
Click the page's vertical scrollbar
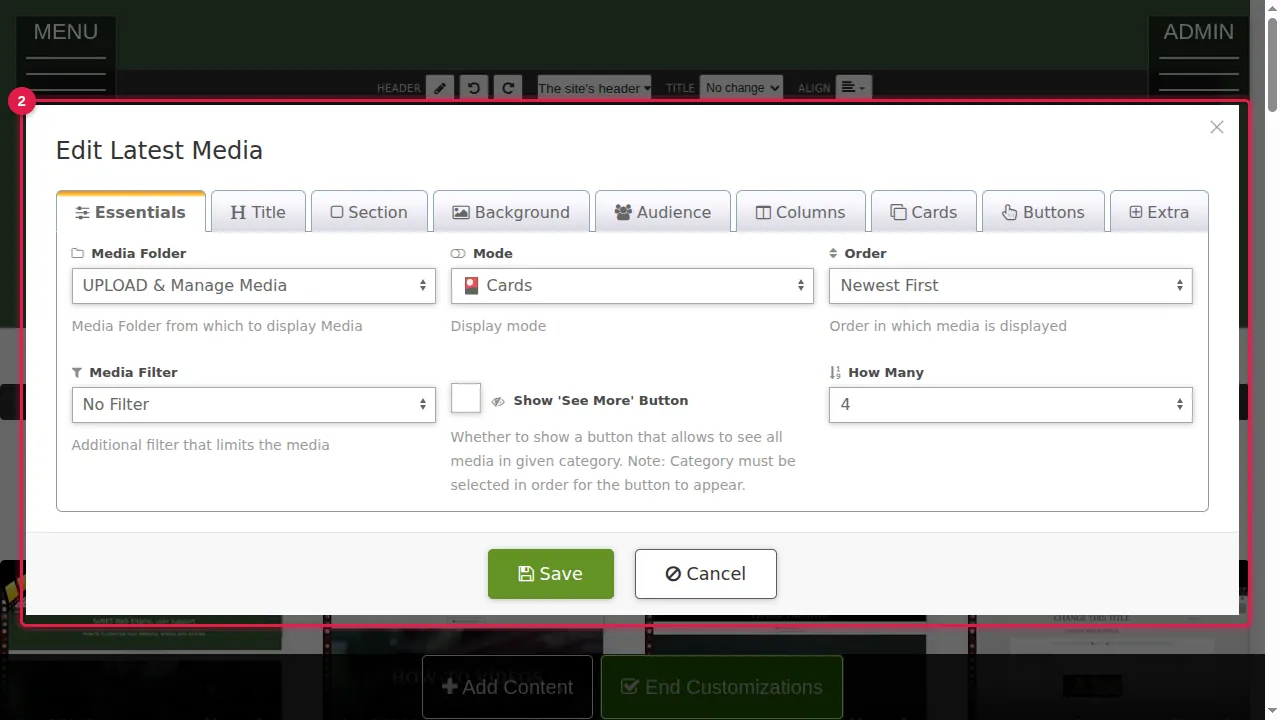pos(1272,360)
